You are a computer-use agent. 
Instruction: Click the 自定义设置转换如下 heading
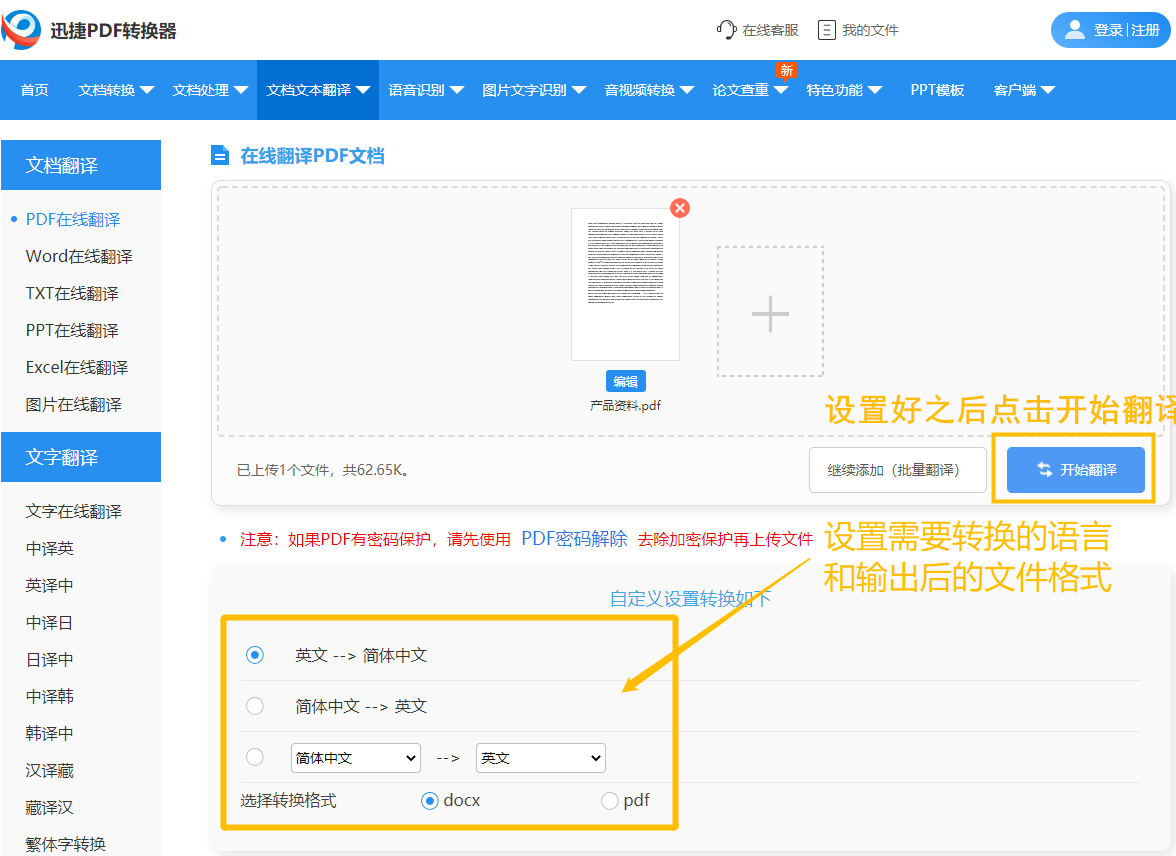[690, 599]
